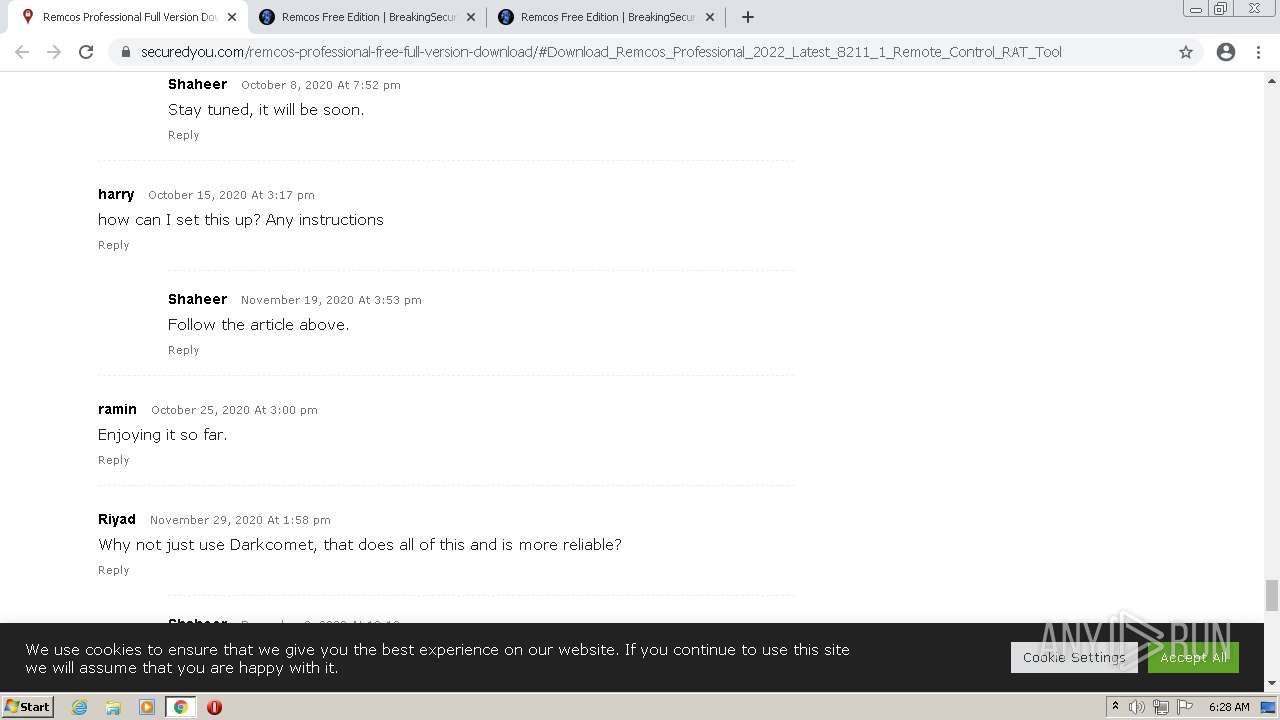Screen dimensions: 1280x720
Task: Open the November 19, 2020 comment permalink
Action: click(x=331, y=300)
